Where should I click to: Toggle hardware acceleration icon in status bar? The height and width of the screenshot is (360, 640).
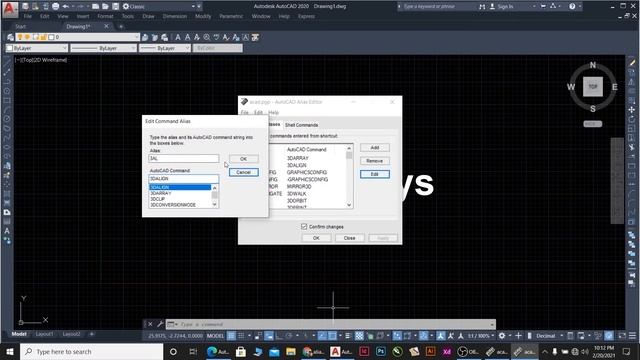[609, 336]
